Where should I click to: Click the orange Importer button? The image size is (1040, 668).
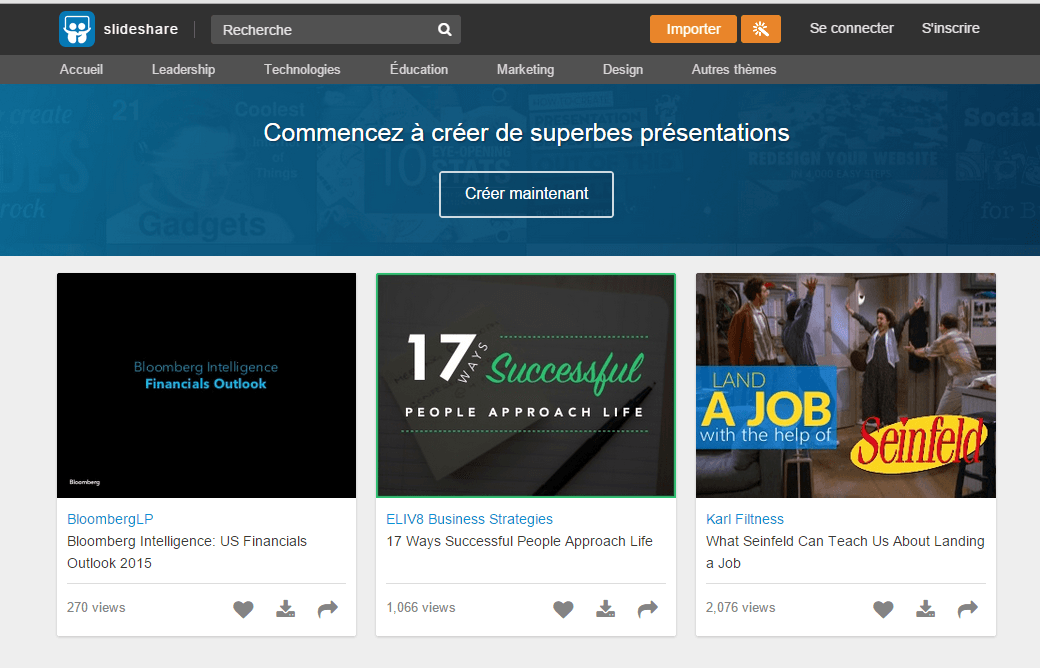(693, 29)
